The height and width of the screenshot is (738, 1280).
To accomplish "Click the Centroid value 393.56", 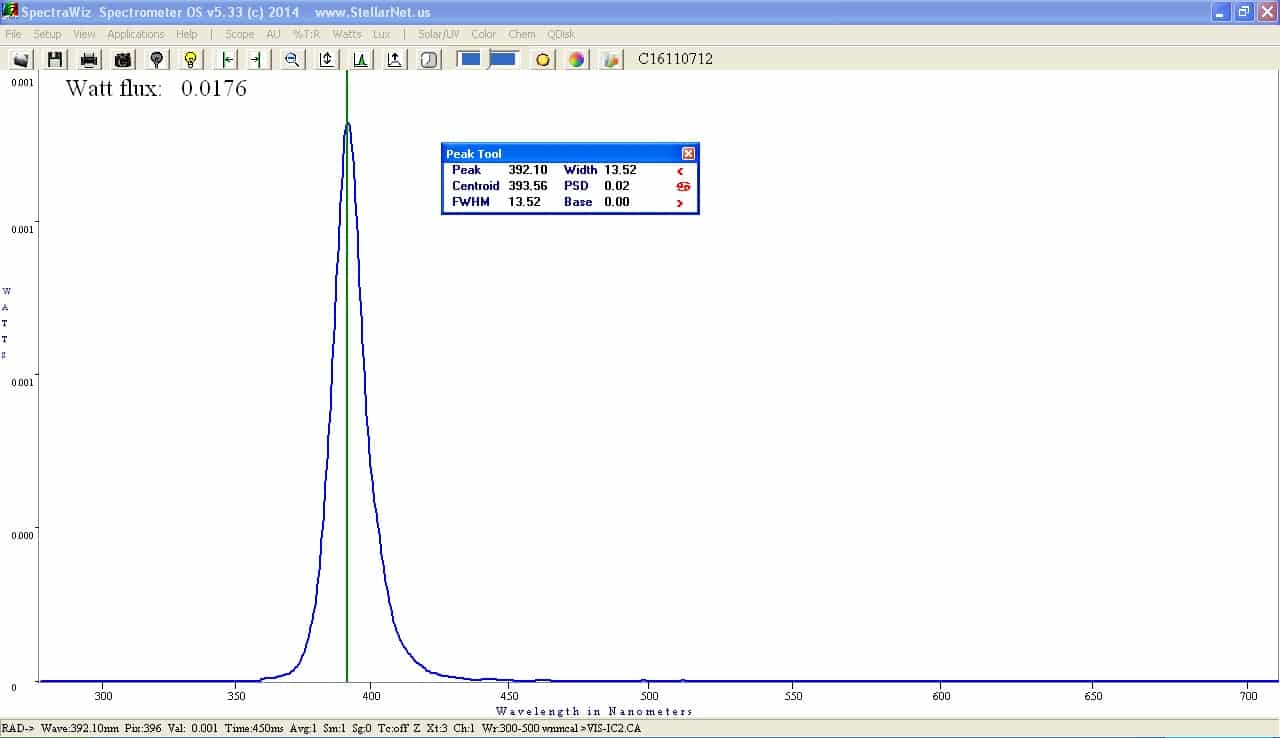I will pos(527,186).
